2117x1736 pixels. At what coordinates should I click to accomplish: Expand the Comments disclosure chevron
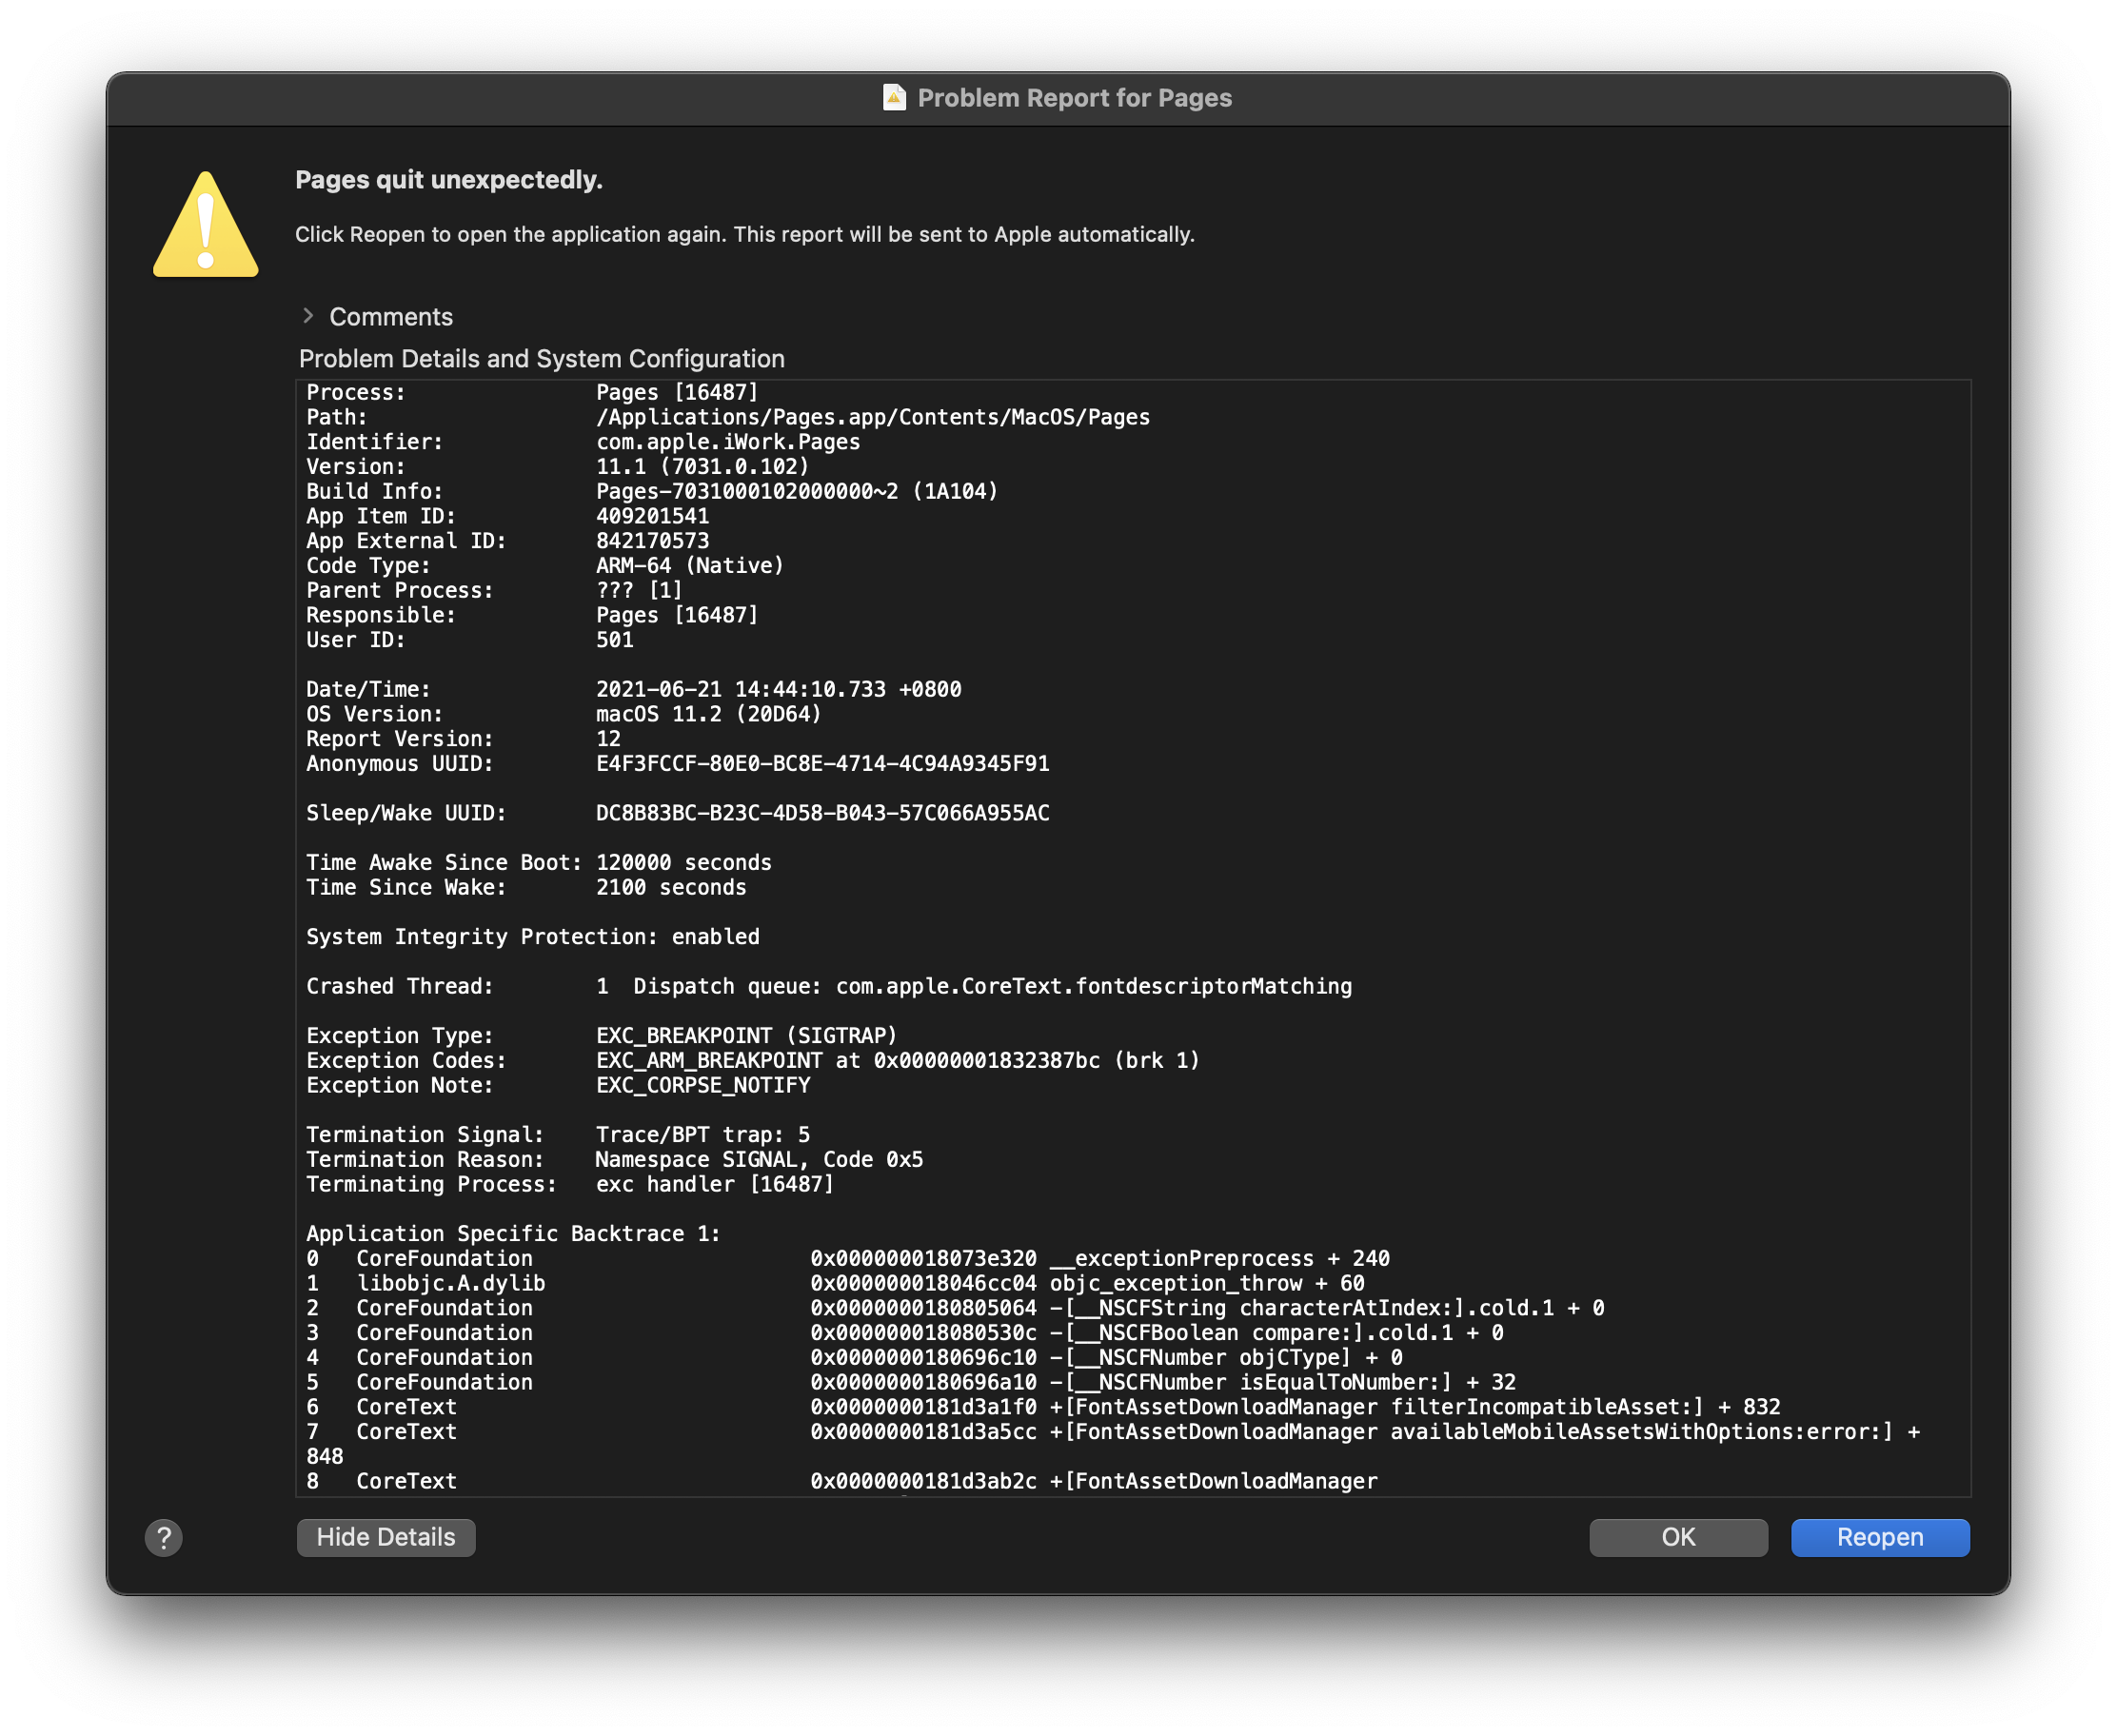(308, 316)
